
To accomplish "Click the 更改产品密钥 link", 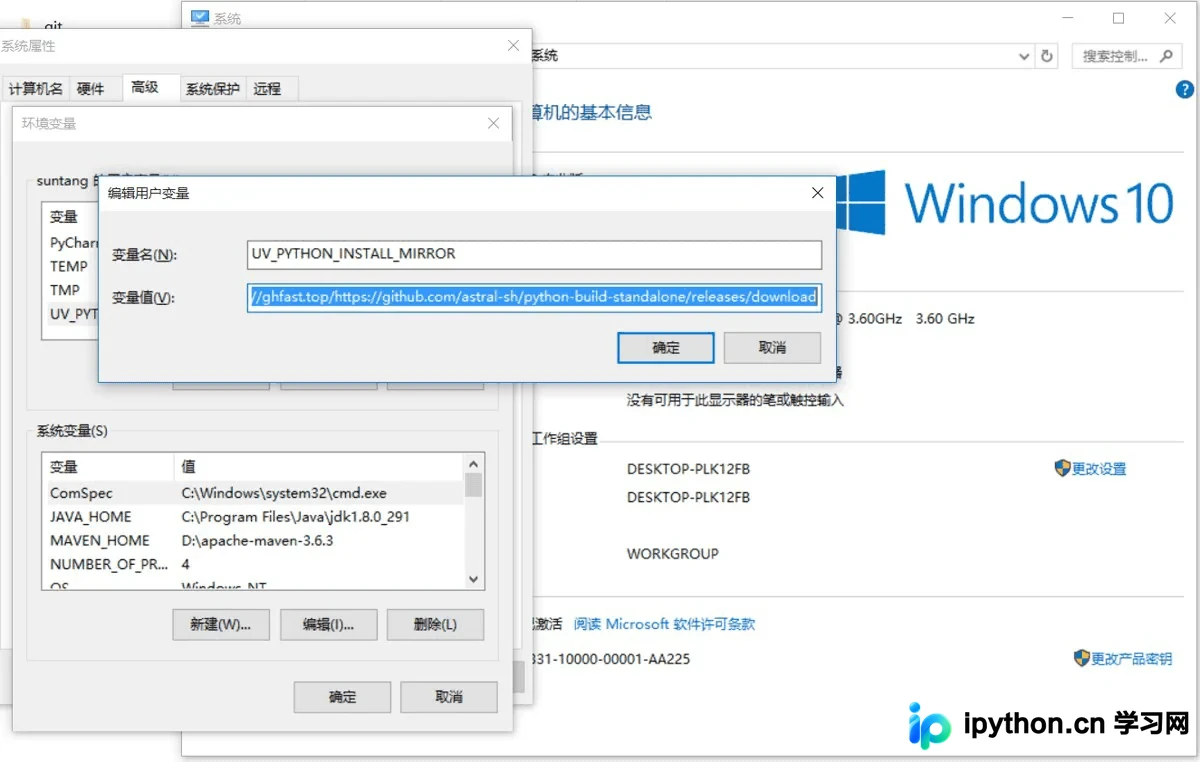I will (1123, 658).
